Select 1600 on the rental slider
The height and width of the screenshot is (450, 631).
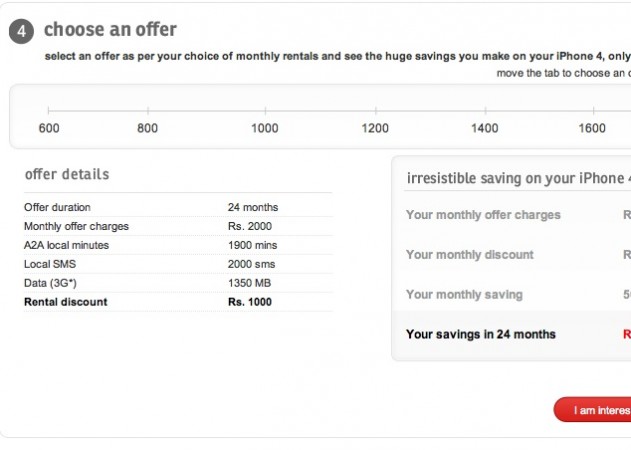(x=592, y=110)
